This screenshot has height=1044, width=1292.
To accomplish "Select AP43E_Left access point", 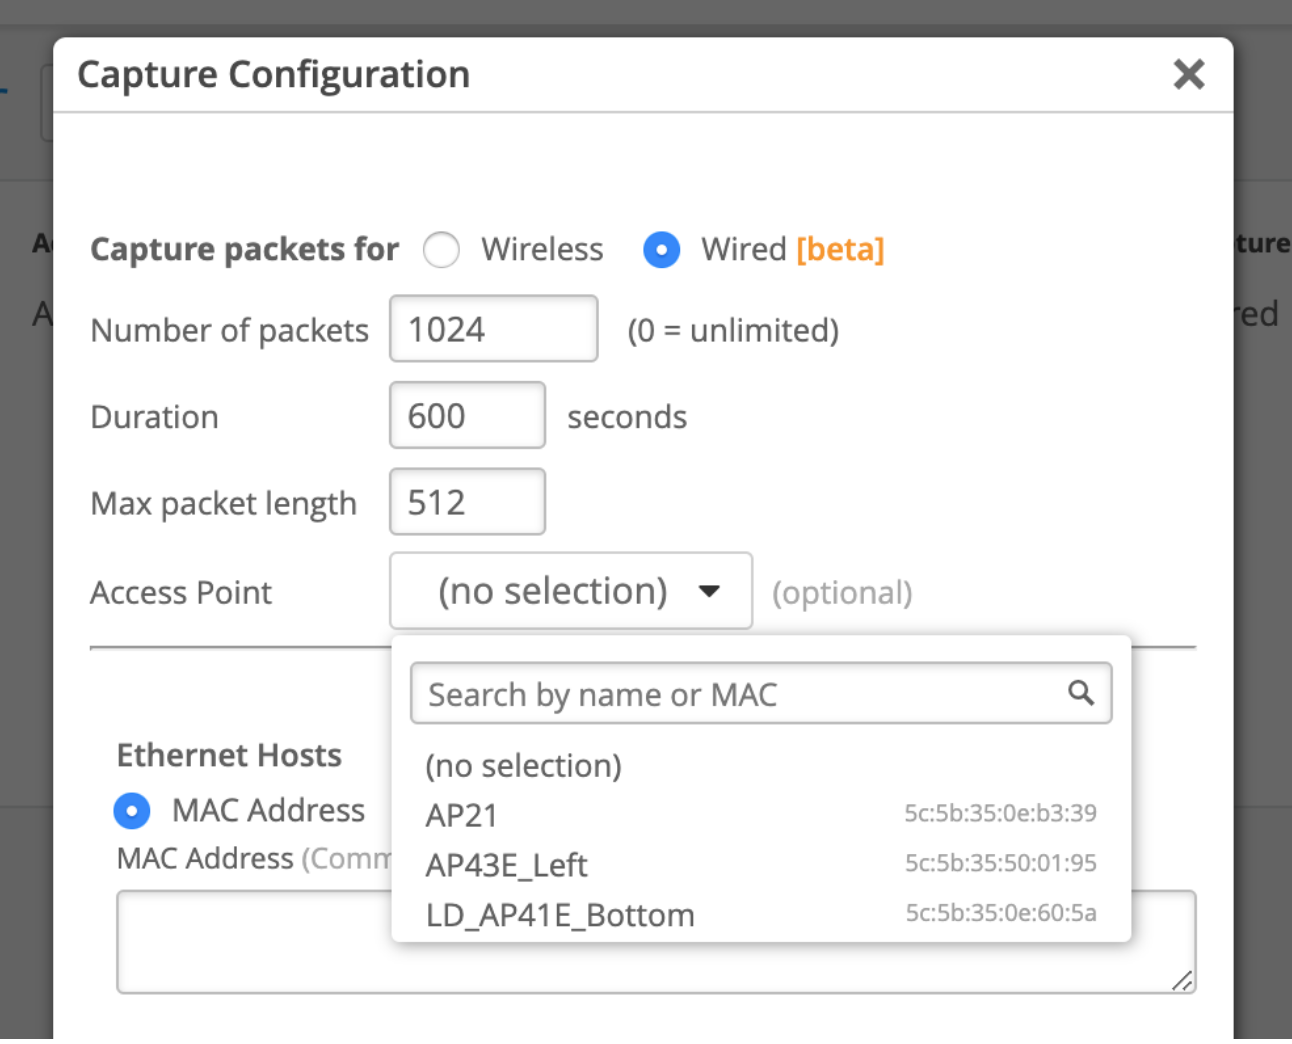I will pos(506,865).
